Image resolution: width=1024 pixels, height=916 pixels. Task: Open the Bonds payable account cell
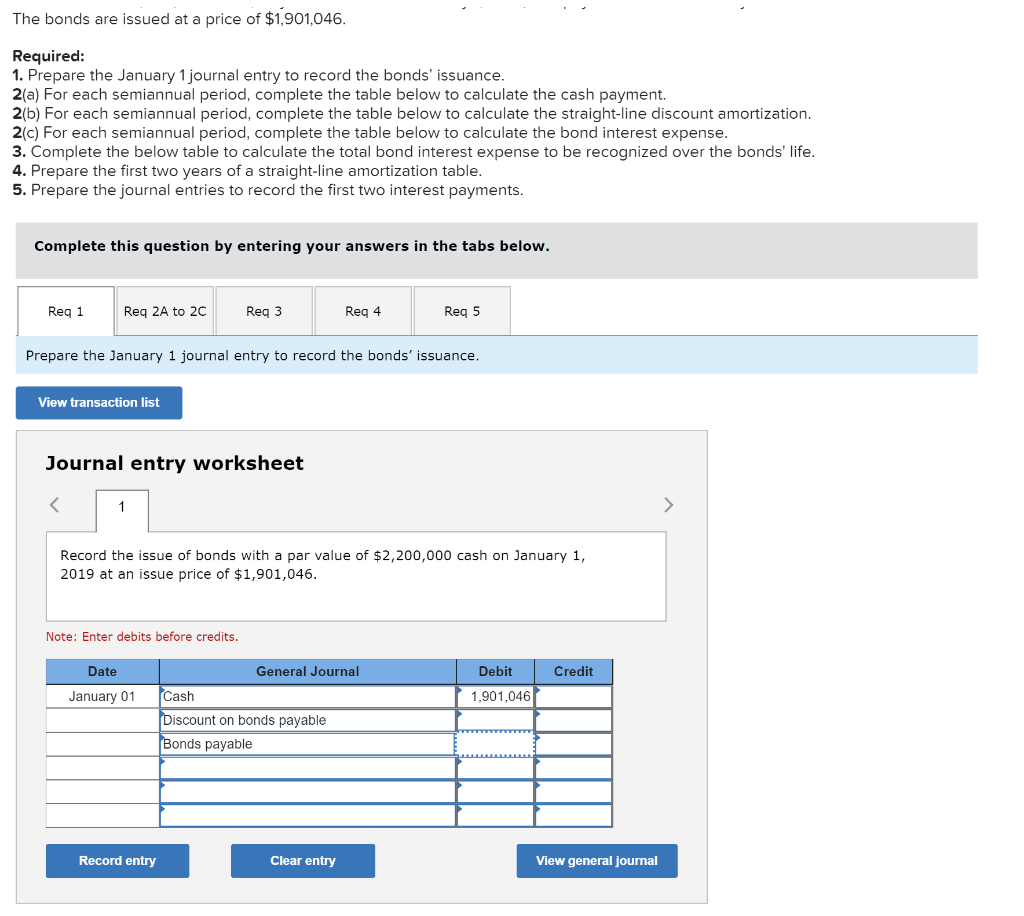pos(308,744)
